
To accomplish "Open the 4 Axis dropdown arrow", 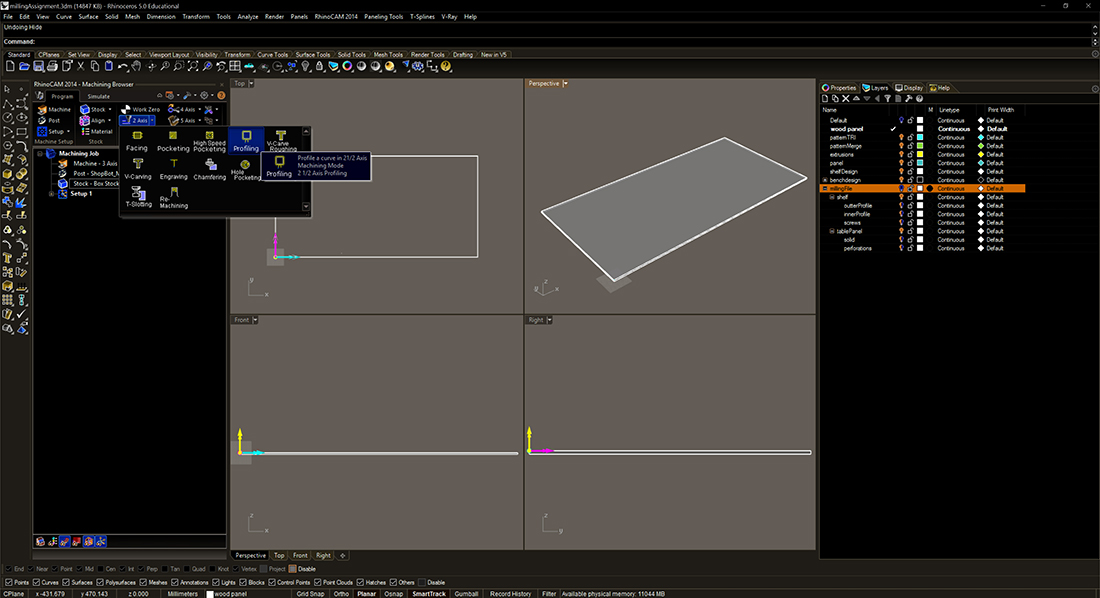I will (x=200, y=109).
